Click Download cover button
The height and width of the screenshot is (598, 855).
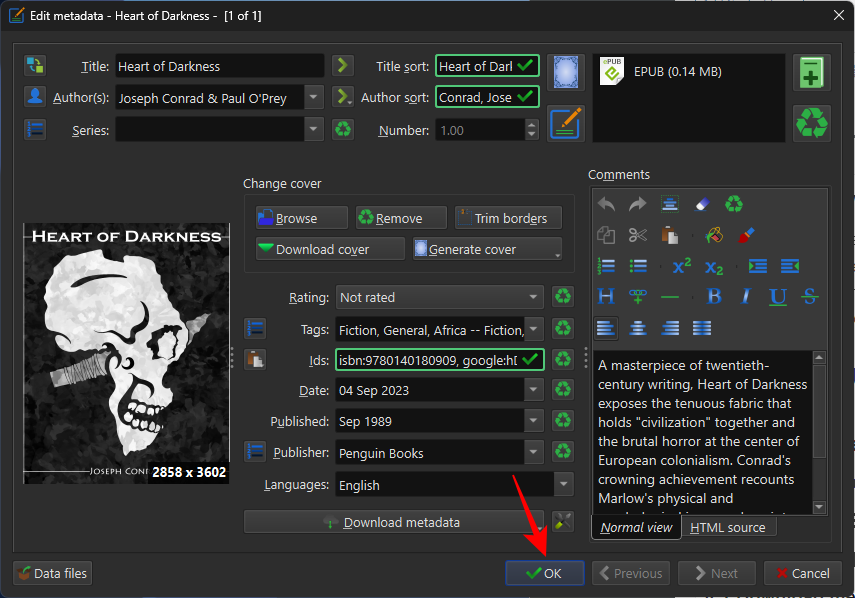(x=330, y=249)
